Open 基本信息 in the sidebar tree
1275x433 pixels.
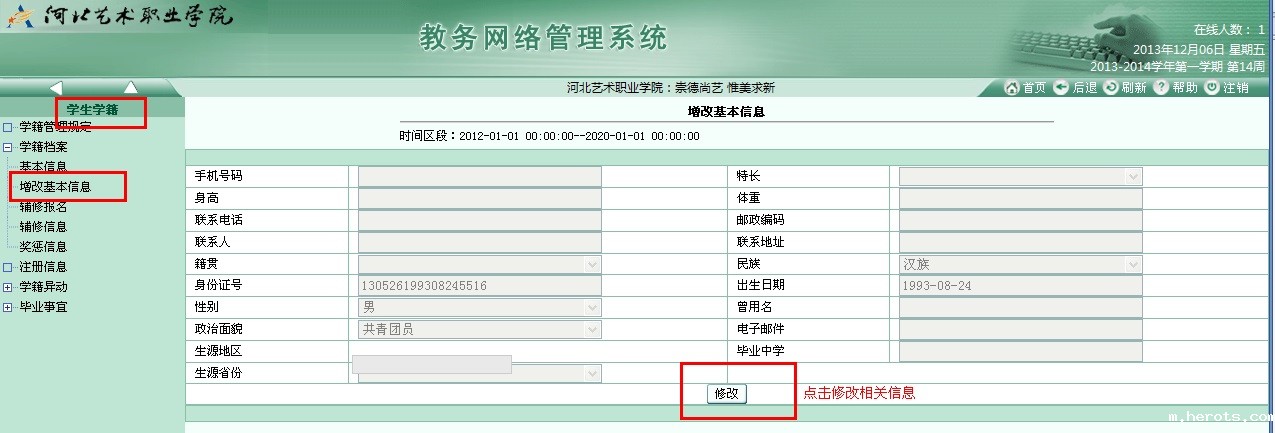[43, 167]
